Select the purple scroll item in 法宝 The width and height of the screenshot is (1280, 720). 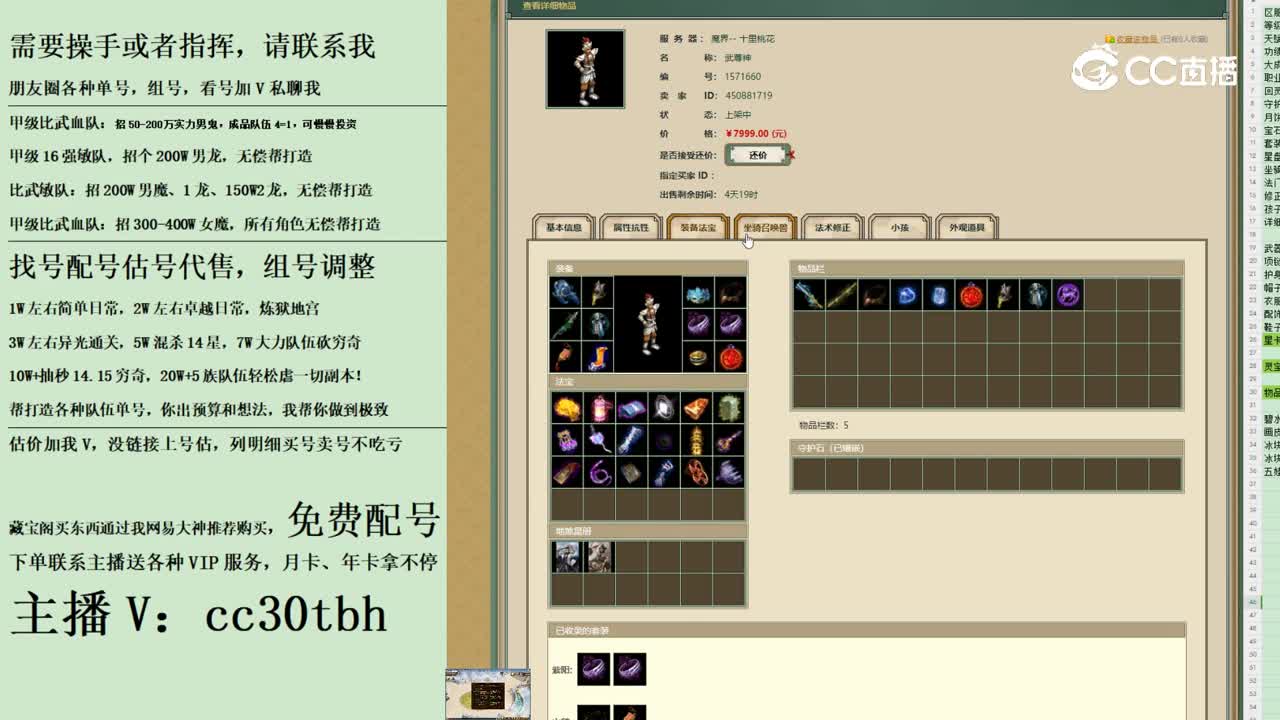[631, 407]
